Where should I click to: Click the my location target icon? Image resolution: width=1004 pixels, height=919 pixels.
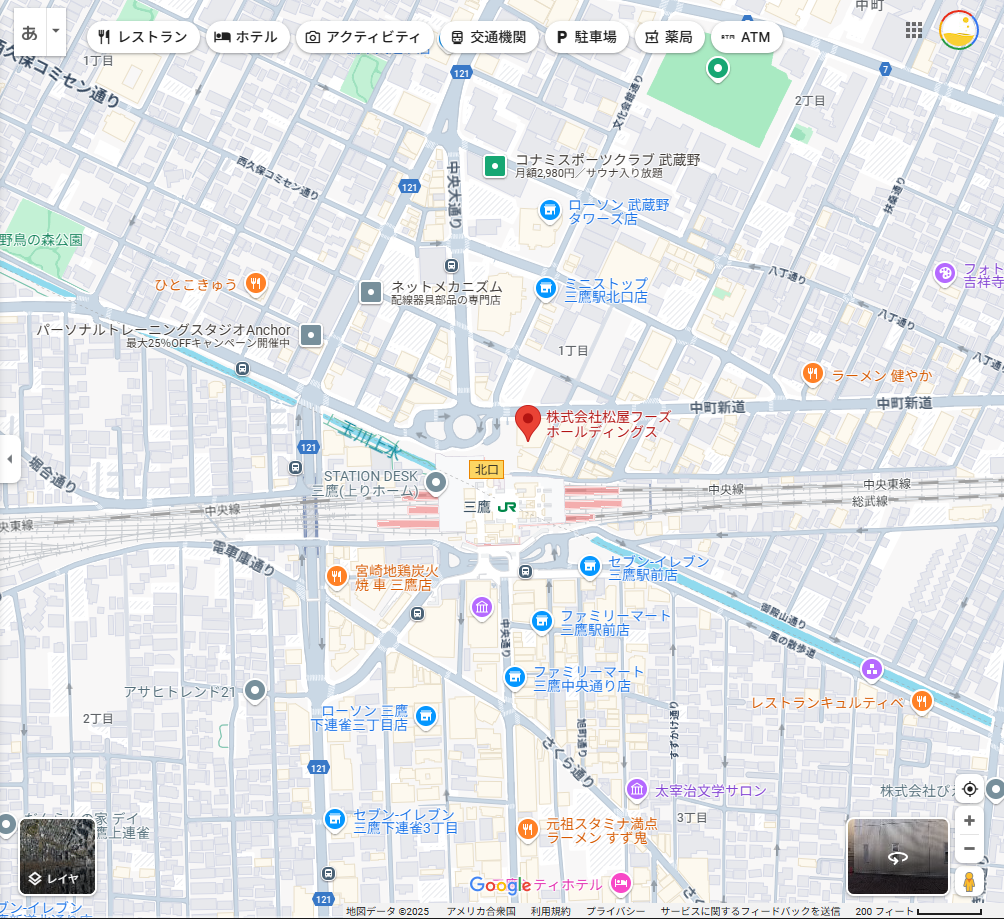[969, 789]
